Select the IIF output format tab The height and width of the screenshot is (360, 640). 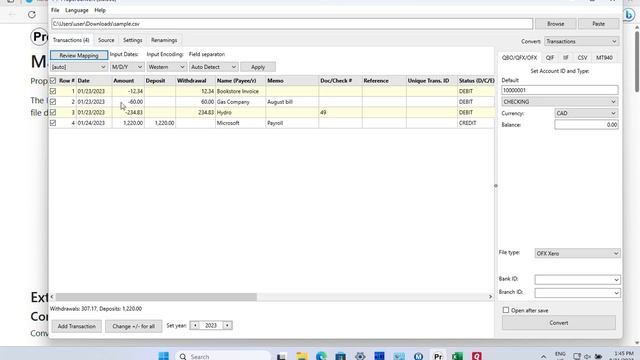pos(566,58)
